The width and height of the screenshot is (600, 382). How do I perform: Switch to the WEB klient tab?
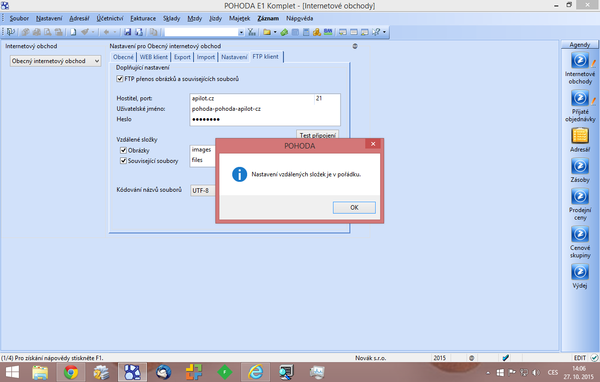pyautogui.click(x=153, y=57)
